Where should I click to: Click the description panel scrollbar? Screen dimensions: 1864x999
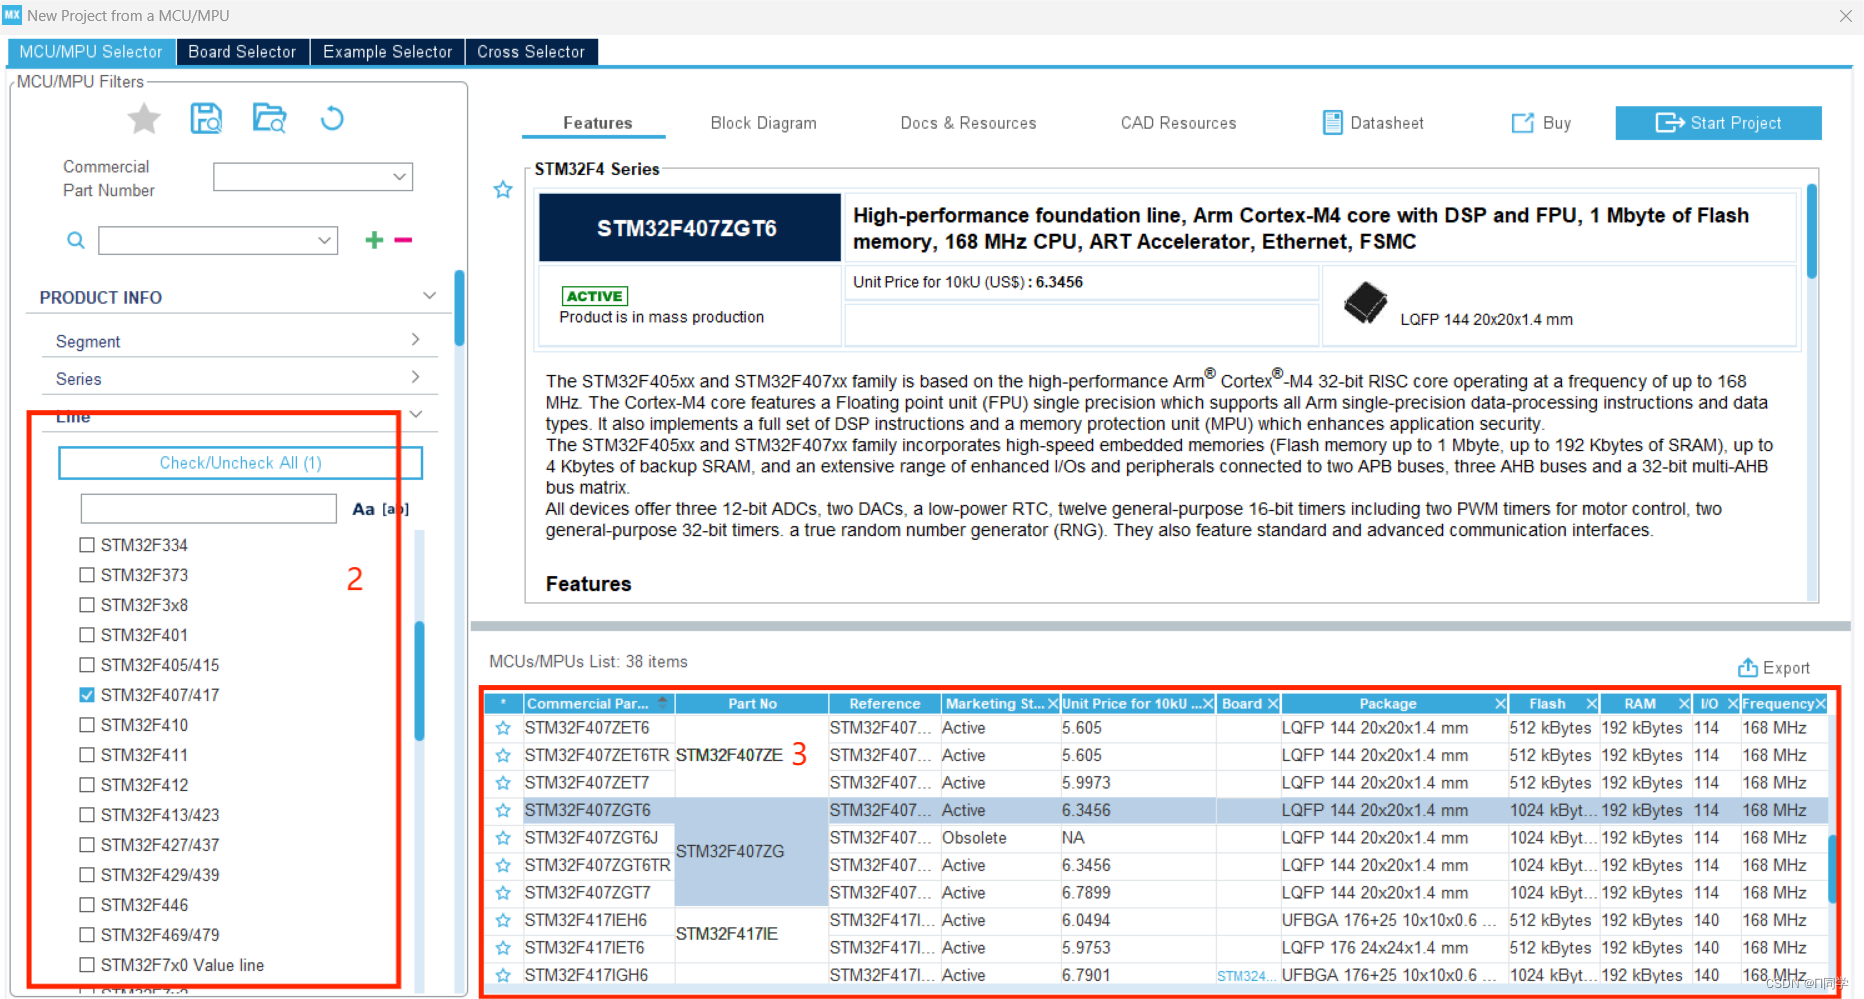tap(1811, 232)
